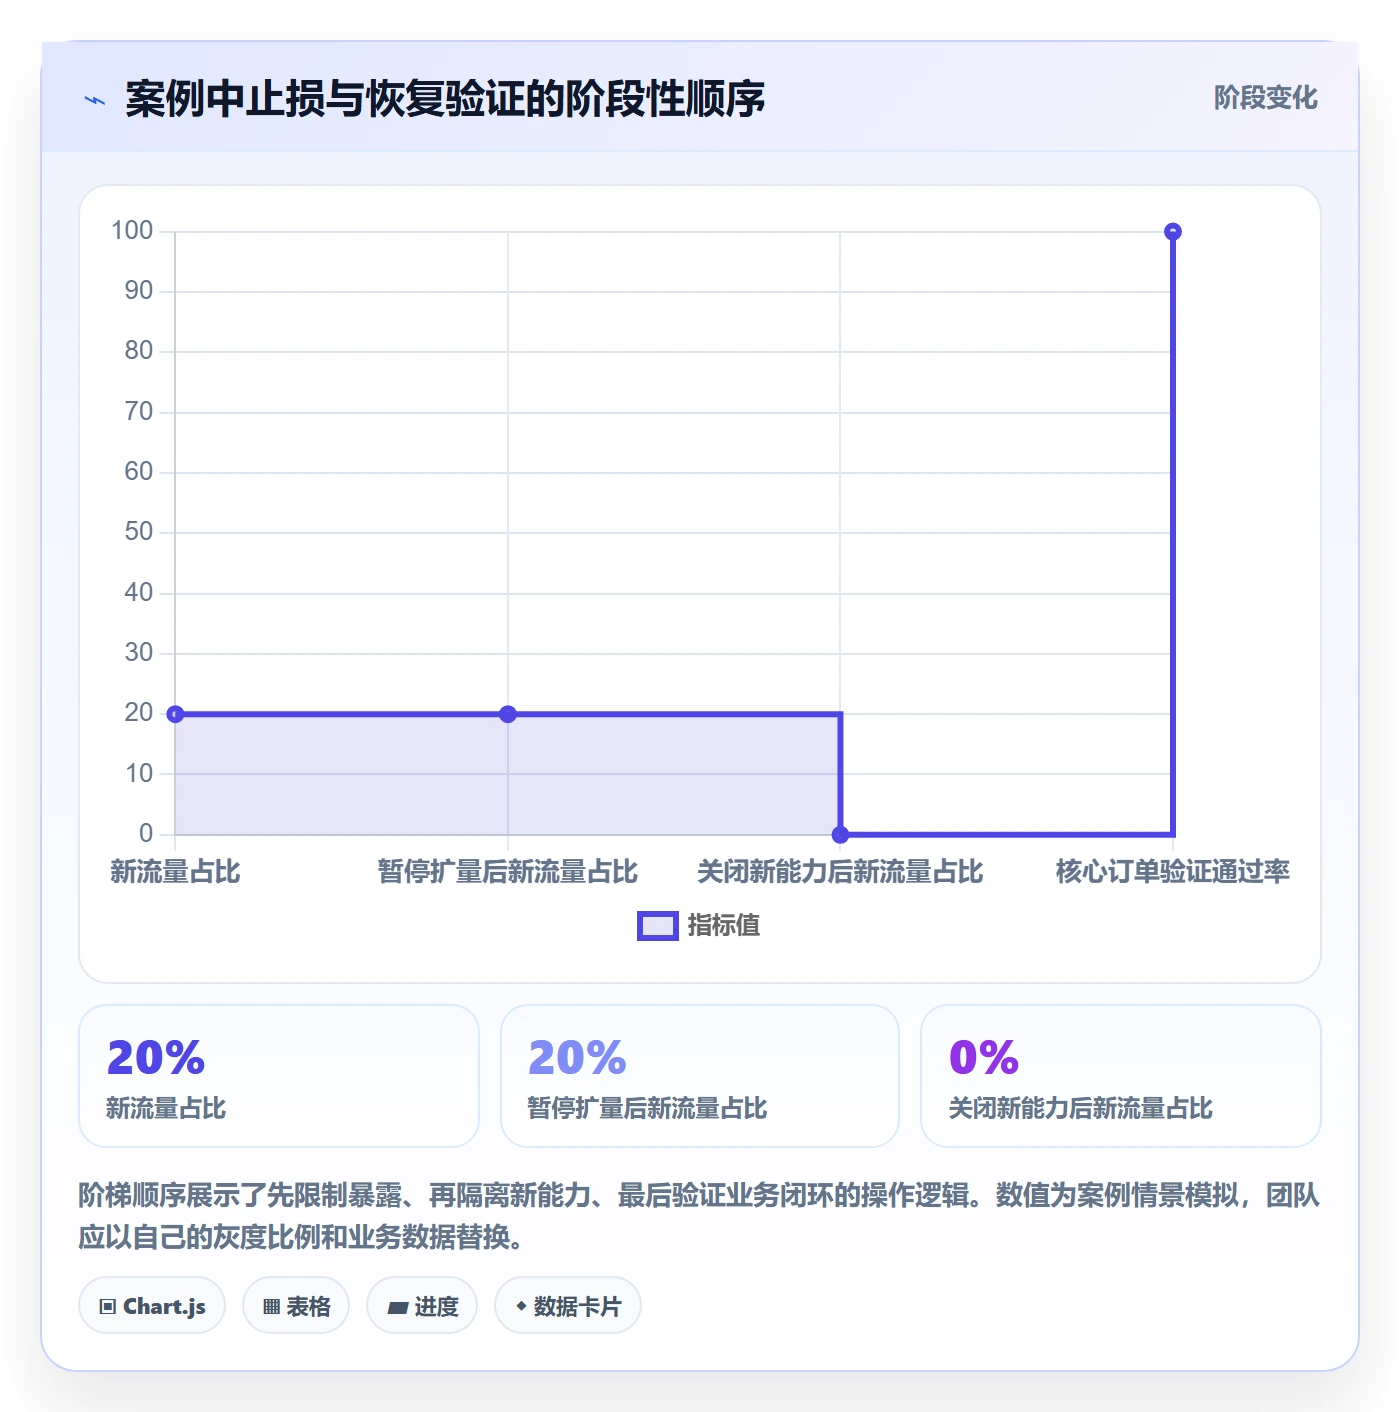The width and height of the screenshot is (1400, 1412).
Task: Click the description paragraph starting with 阶梯顺序展示了
Action: pyautogui.click(x=699, y=1216)
